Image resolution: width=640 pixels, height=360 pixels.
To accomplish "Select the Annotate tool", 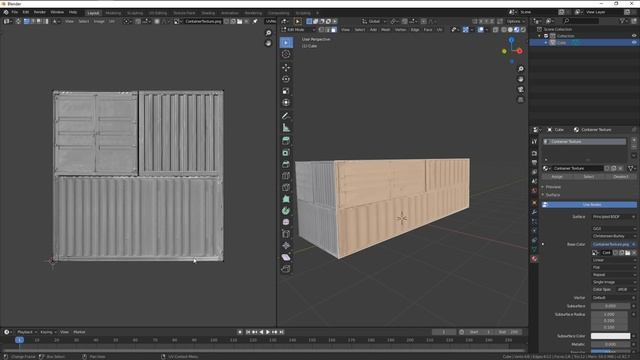I will 286,116.
